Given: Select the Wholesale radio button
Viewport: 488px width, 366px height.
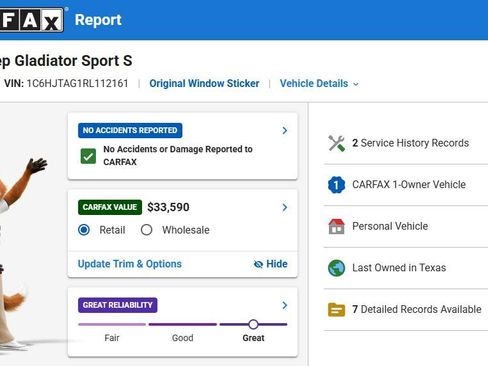Looking at the screenshot, I should [x=146, y=230].
